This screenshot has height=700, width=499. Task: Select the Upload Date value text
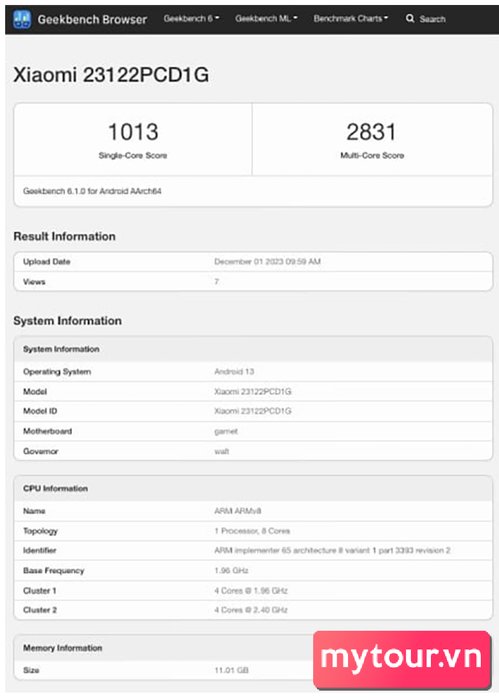(x=267, y=262)
